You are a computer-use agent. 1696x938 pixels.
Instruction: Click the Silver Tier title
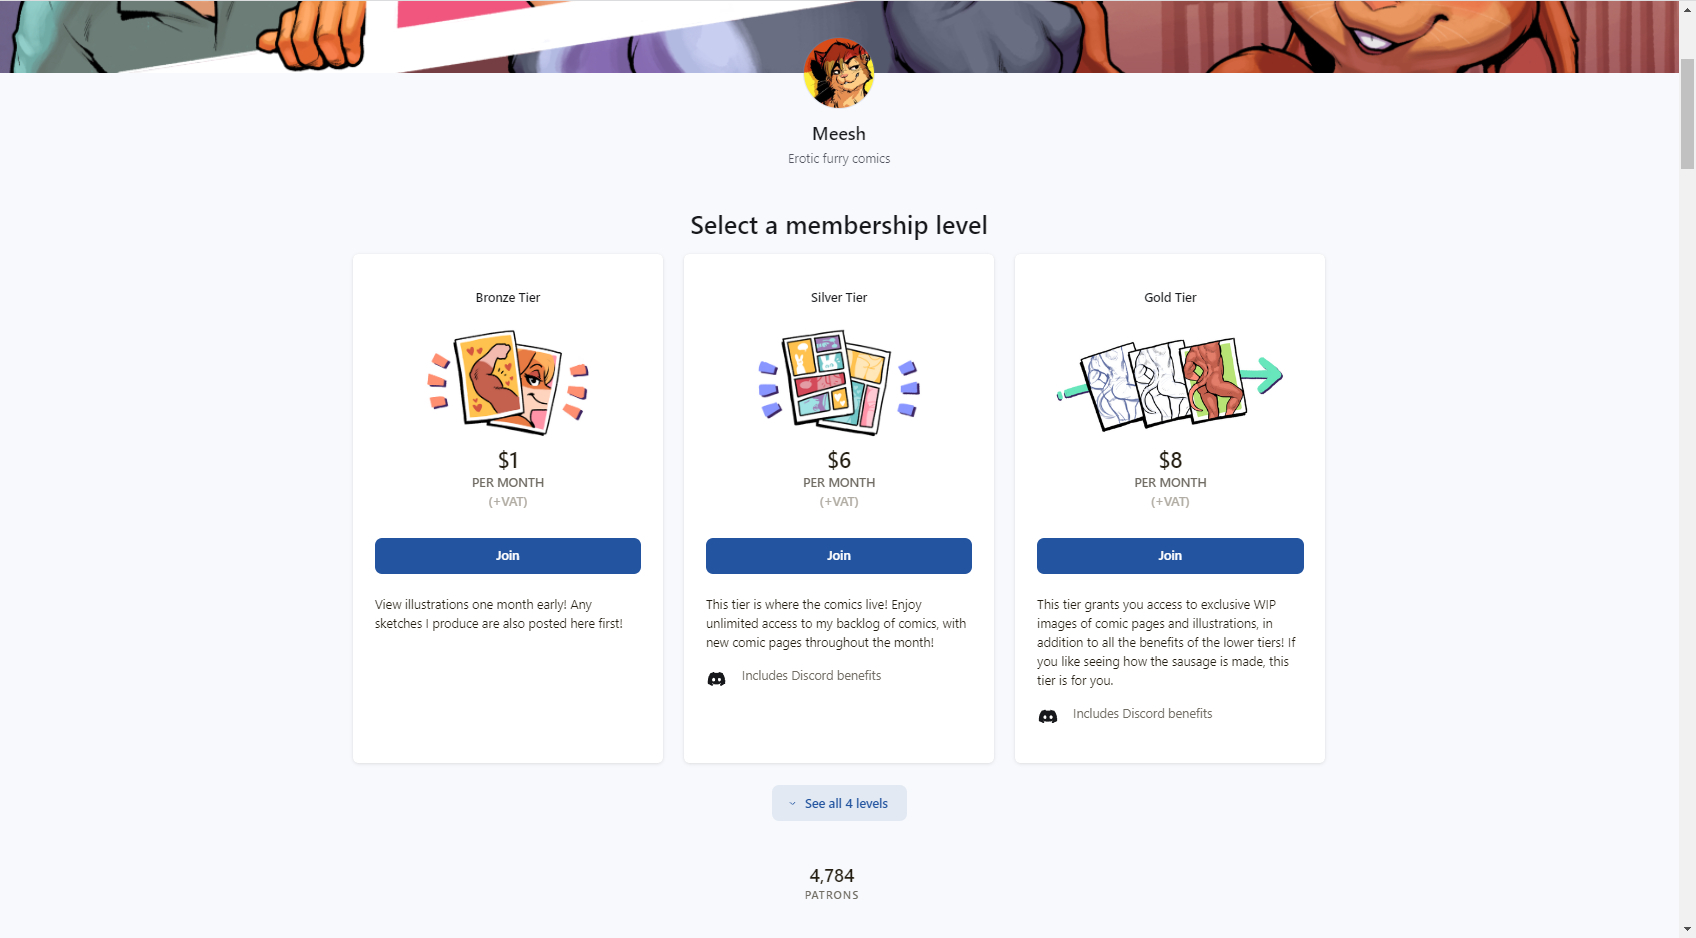click(x=839, y=298)
